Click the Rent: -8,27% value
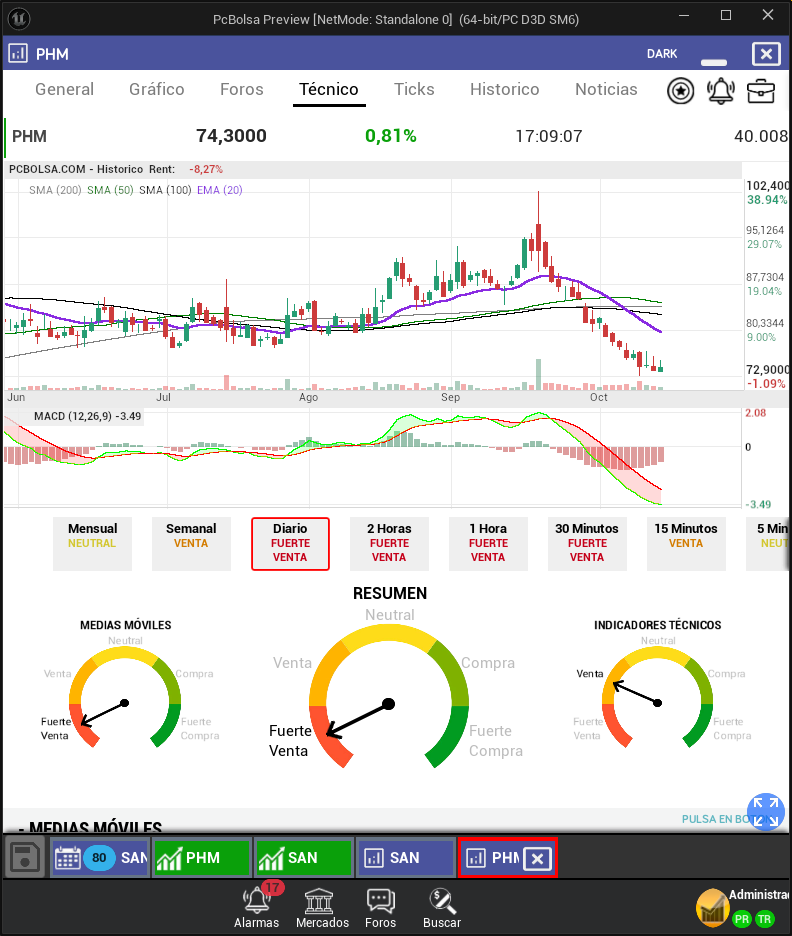Image resolution: width=792 pixels, height=936 pixels. pos(206,170)
